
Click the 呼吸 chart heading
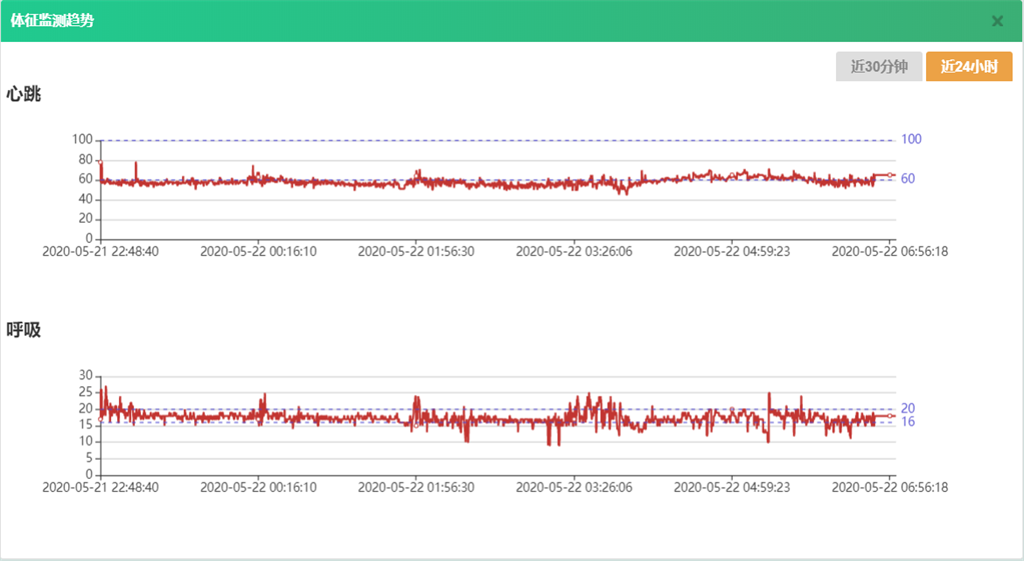coord(24,330)
